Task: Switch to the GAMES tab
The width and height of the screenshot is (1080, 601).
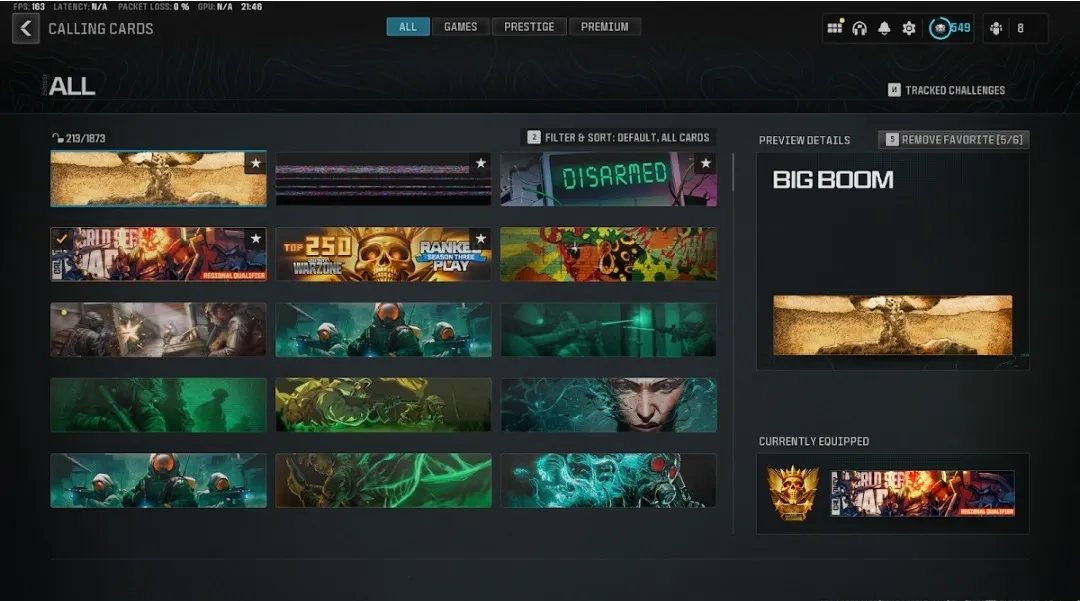Action: pos(460,27)
